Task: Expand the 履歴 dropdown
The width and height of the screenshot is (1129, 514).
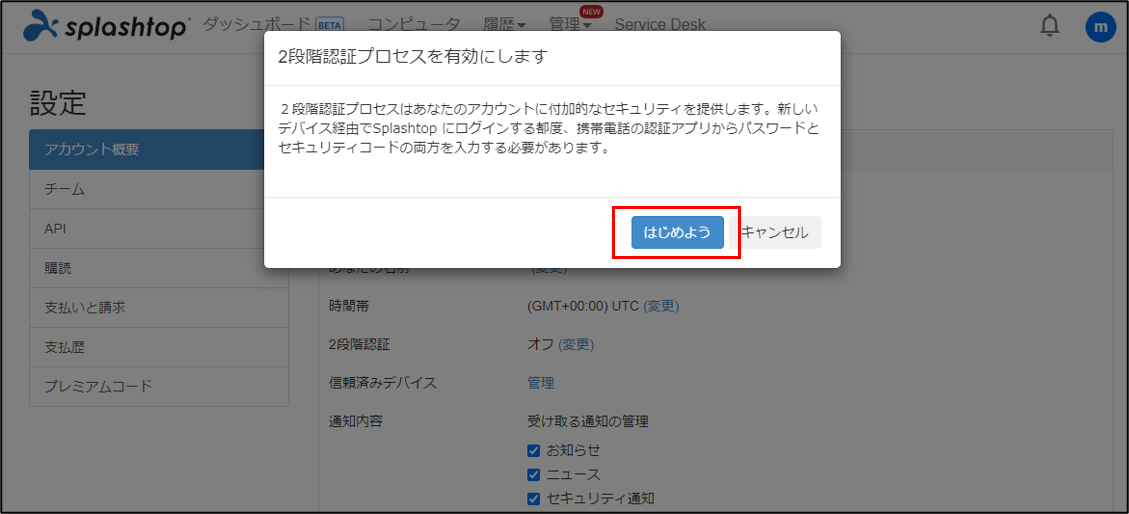Action: [505, 24]
